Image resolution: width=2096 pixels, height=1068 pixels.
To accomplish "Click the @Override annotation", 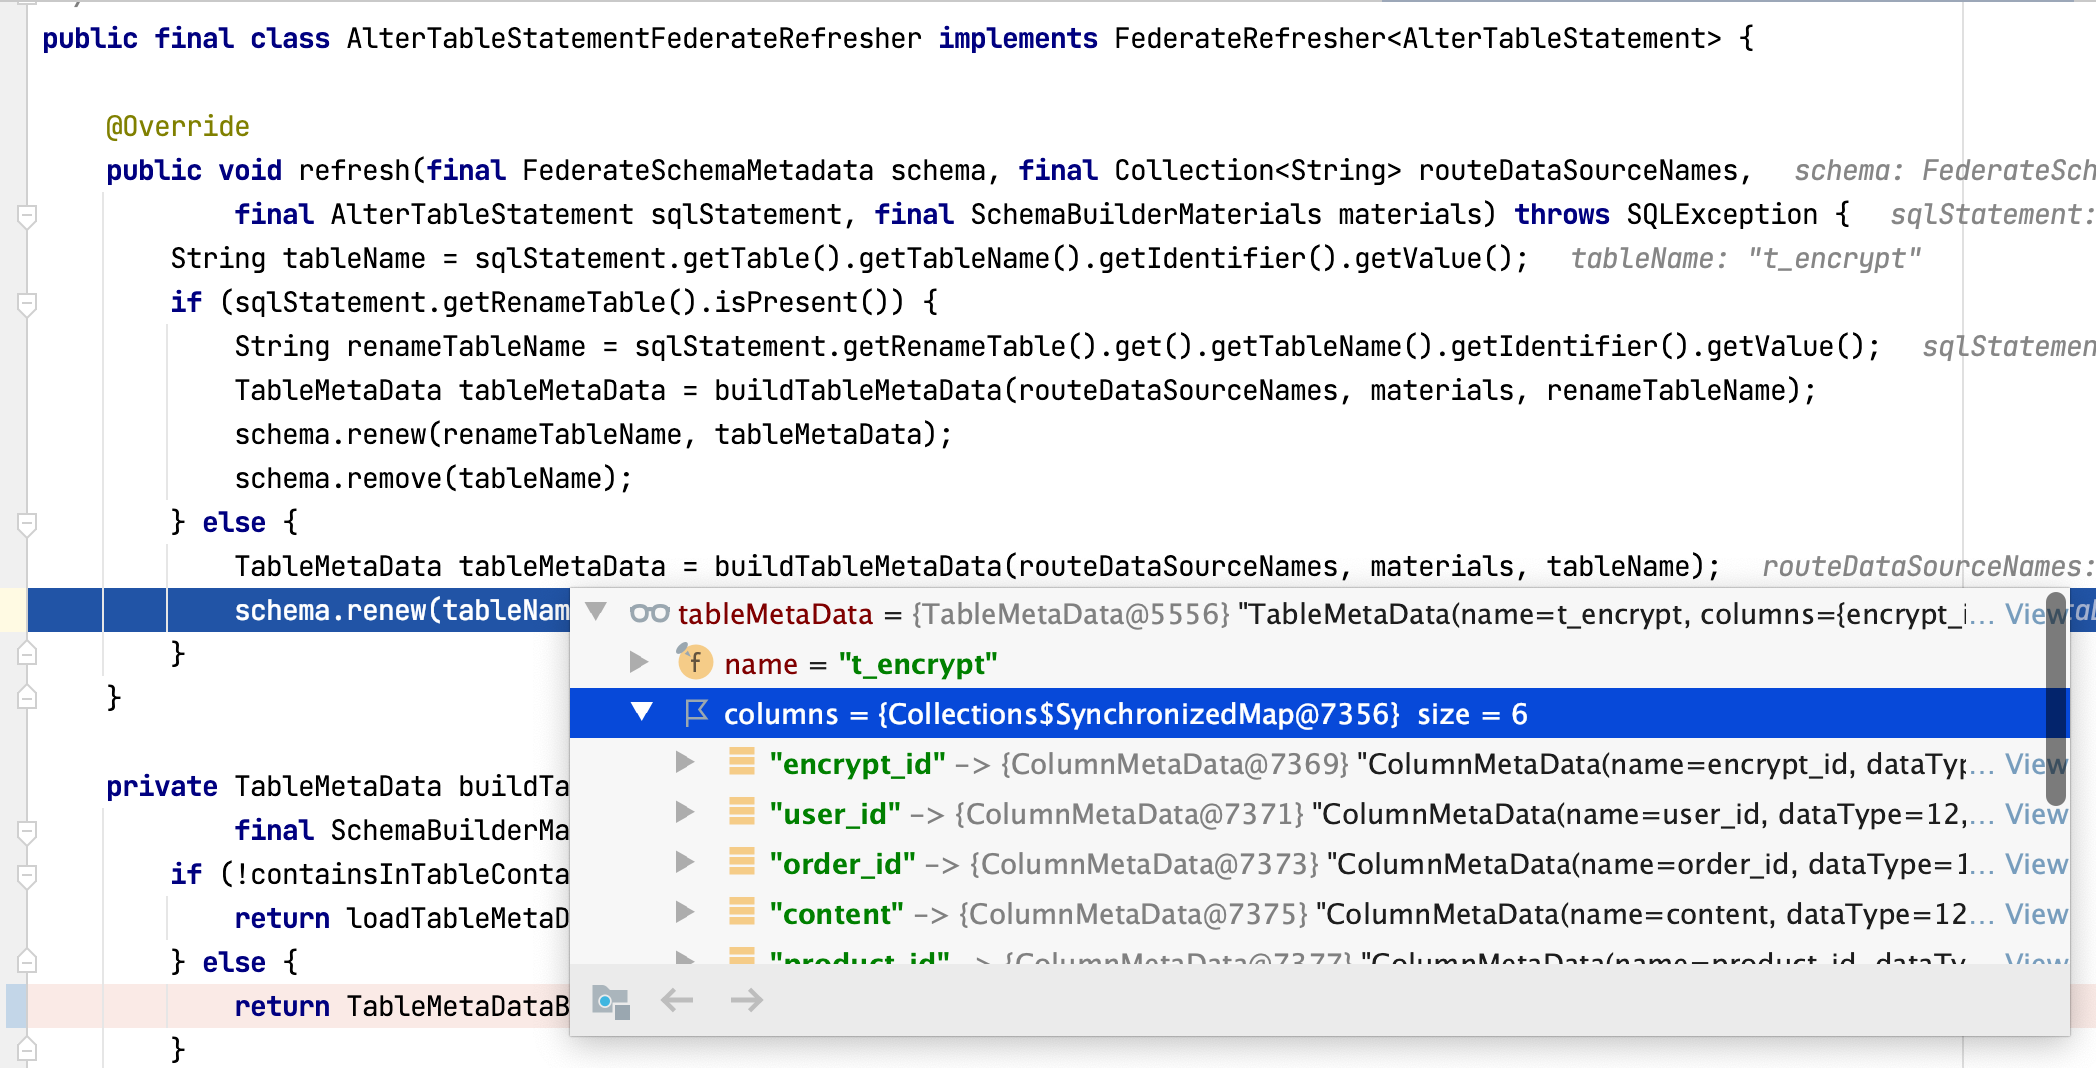I will click(x=178, y=126).
